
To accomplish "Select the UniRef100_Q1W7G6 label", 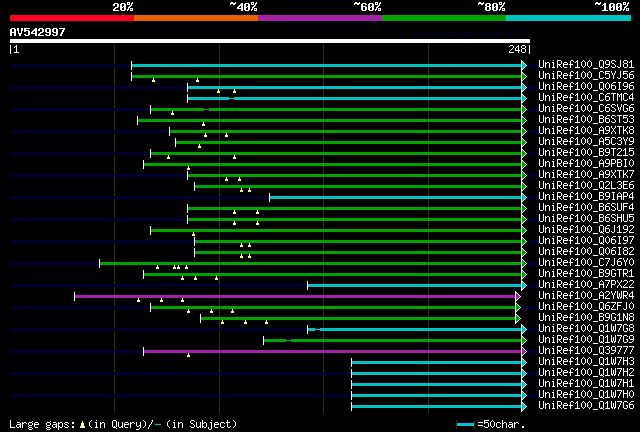I will tap(586, 406).
